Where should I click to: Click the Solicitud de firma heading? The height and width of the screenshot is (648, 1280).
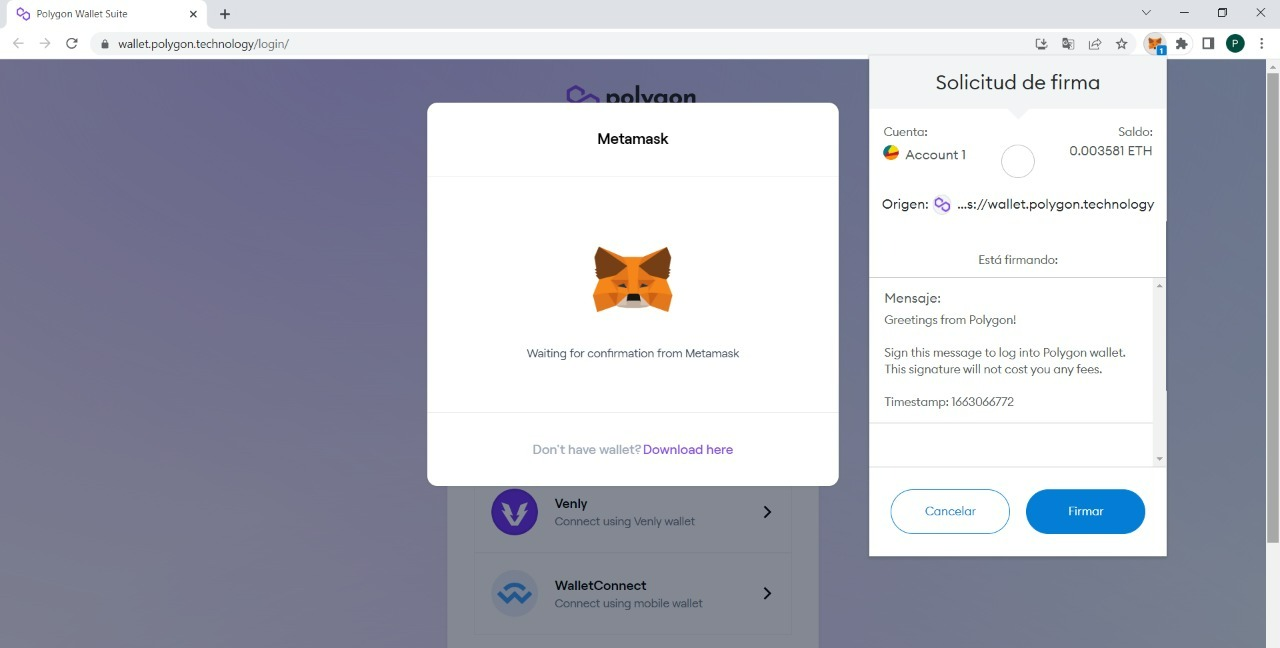tap(1017, 83)
